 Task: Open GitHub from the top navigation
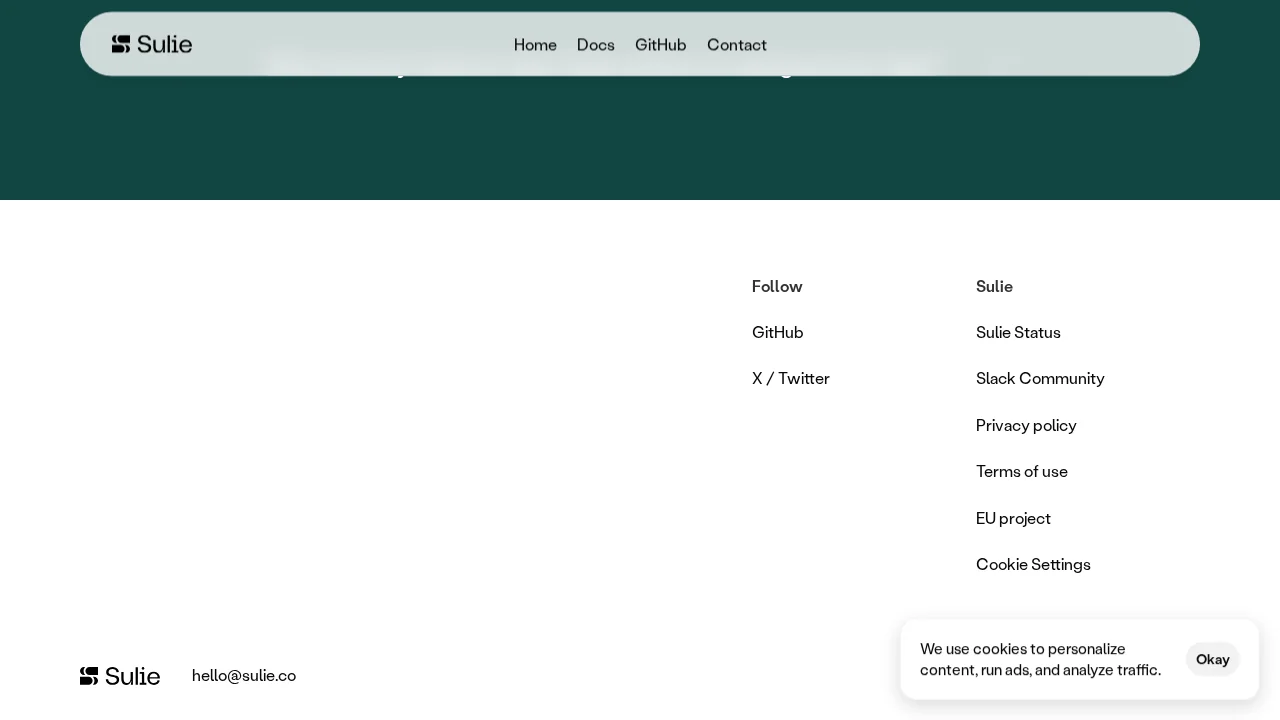(x=660, y=44)
